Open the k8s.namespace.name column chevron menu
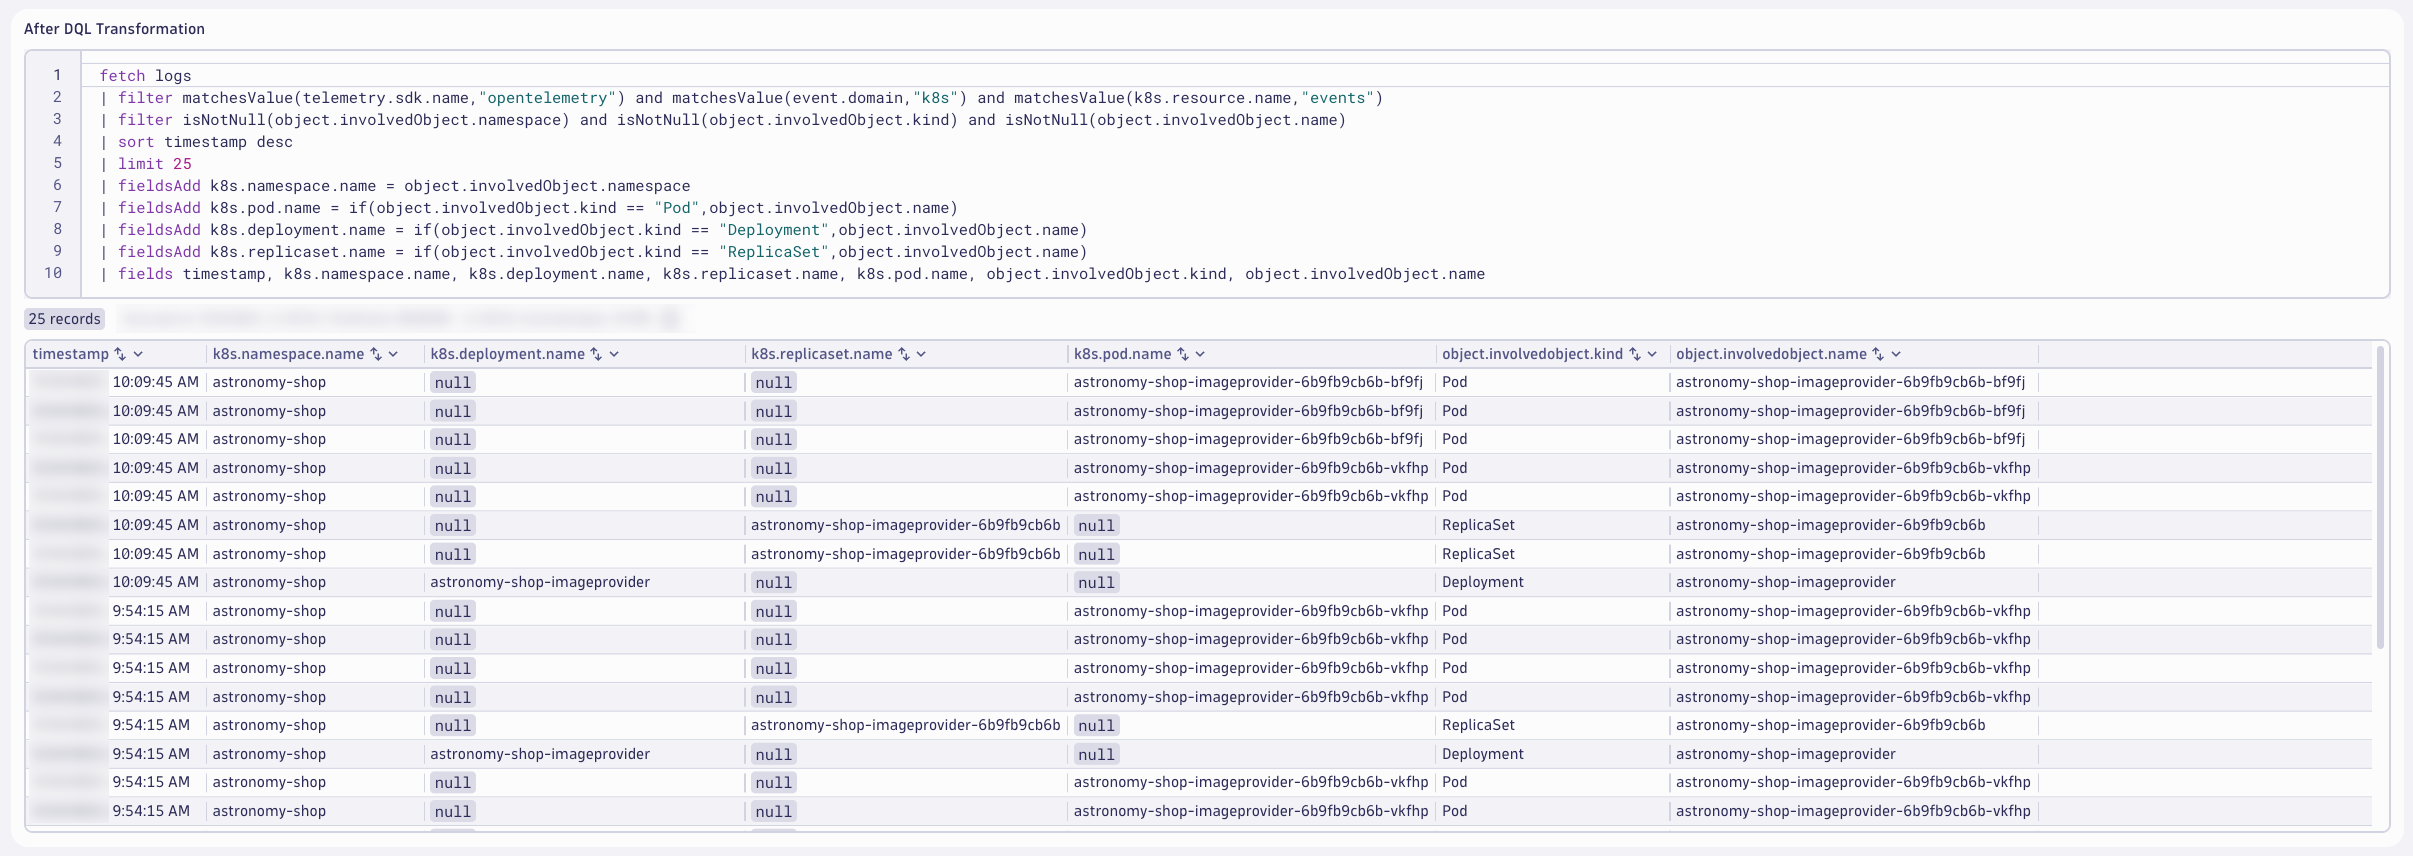 point(394,354)
